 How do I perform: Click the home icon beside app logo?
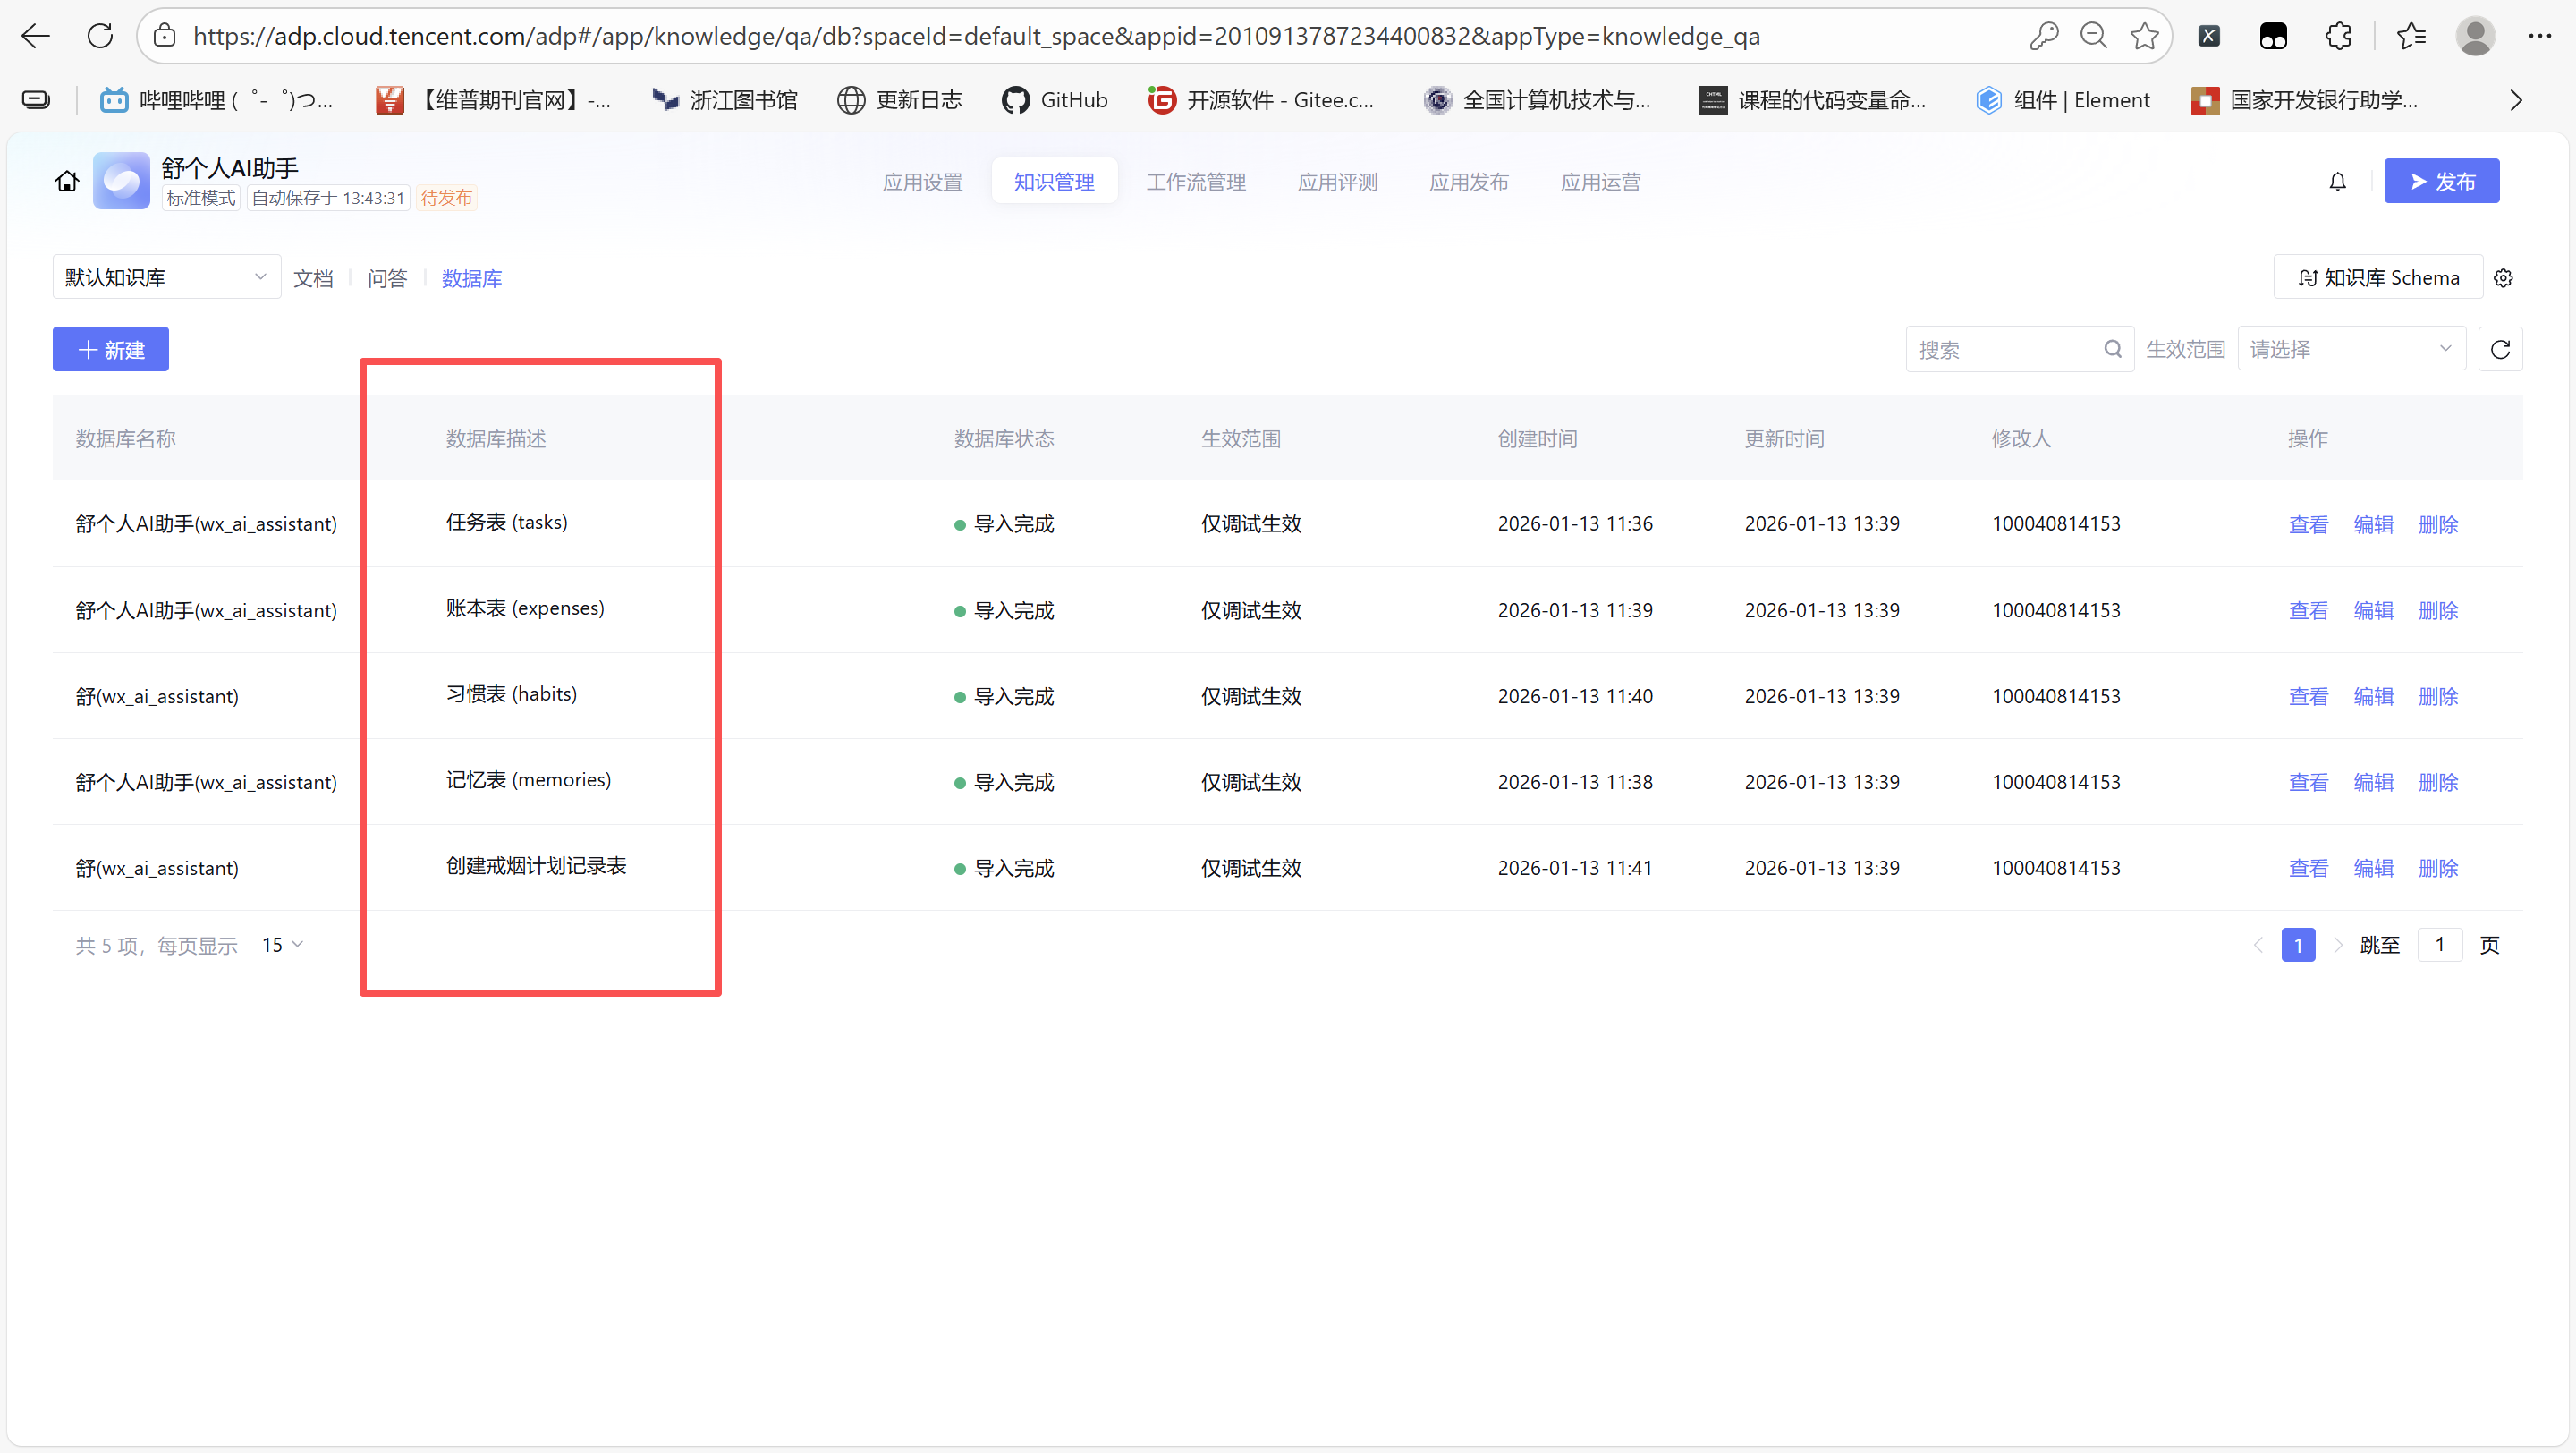point(66,181)
